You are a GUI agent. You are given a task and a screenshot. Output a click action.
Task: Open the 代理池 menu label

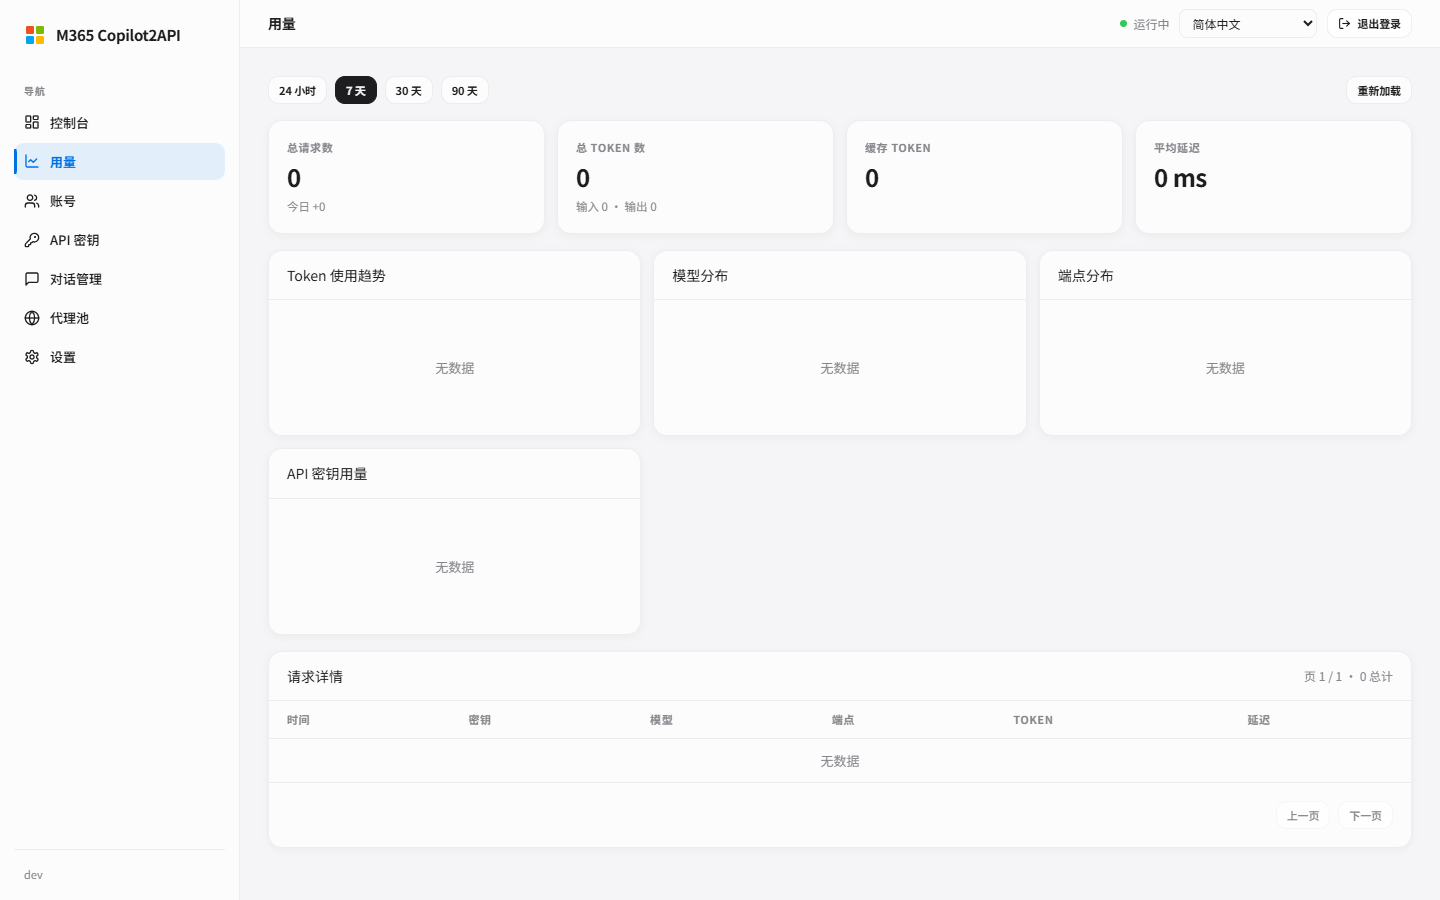(69, 318)
